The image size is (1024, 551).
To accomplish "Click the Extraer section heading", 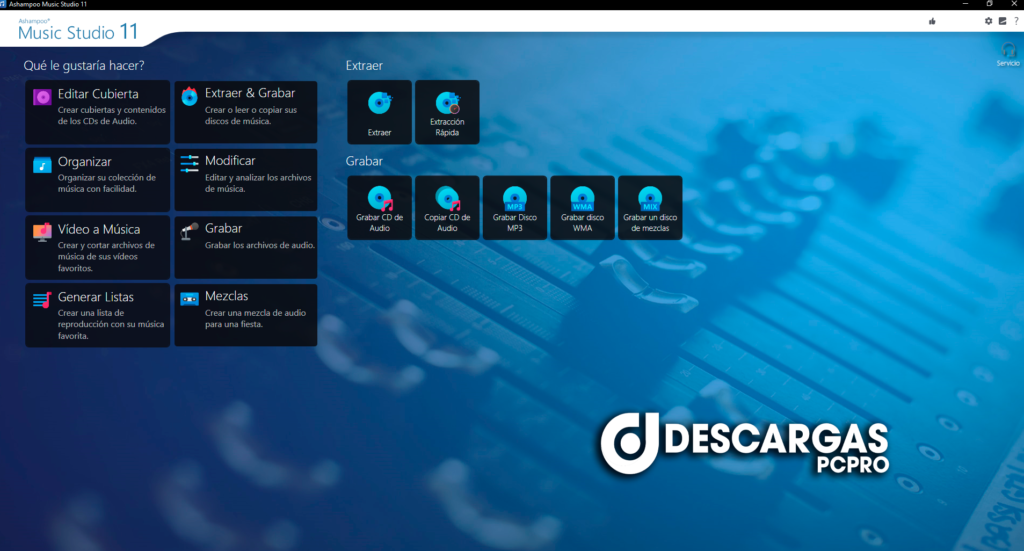I will (364, 66).
